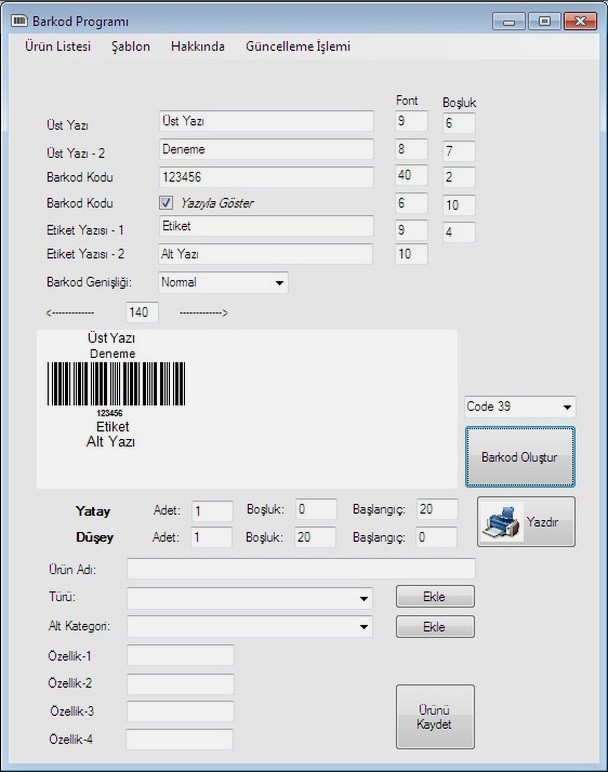Screen dimensions: 608x772
Task: Click the Düşey Adet field
Action: tap(211, 537)
